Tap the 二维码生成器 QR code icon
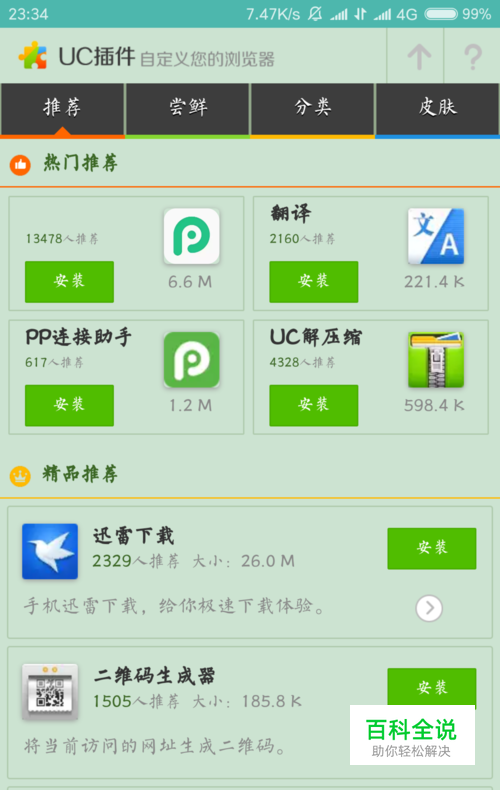This screenshot has width=500, height=790. (50, 691)
